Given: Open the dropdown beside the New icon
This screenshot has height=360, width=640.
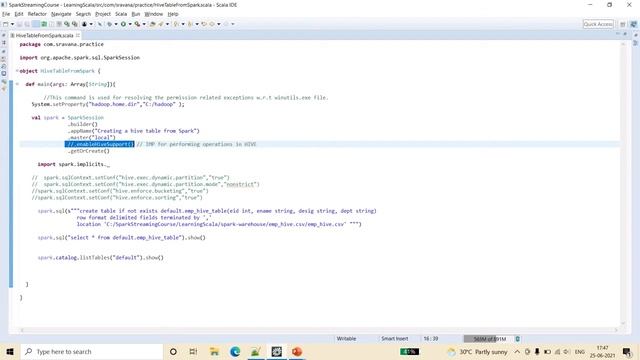Looking at the screenshot, I should tap(13, 24).
